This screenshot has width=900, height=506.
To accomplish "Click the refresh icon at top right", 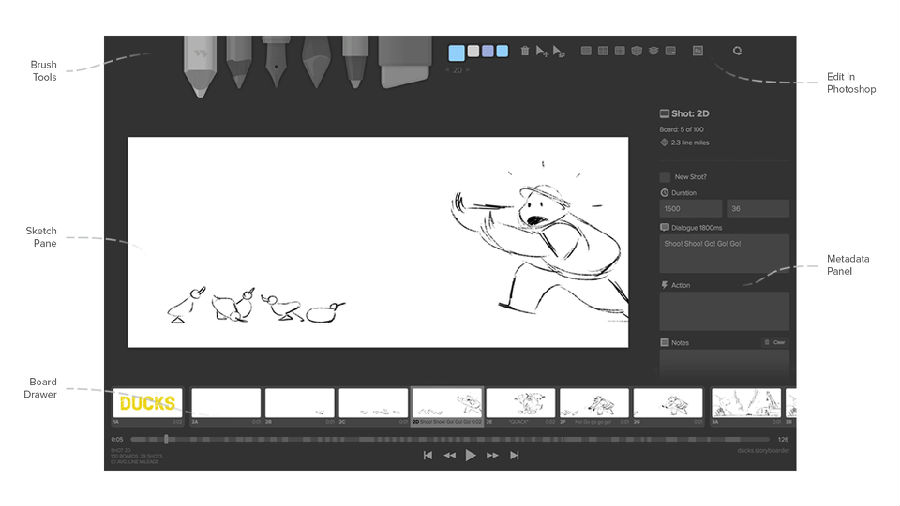I will (738, 50).
